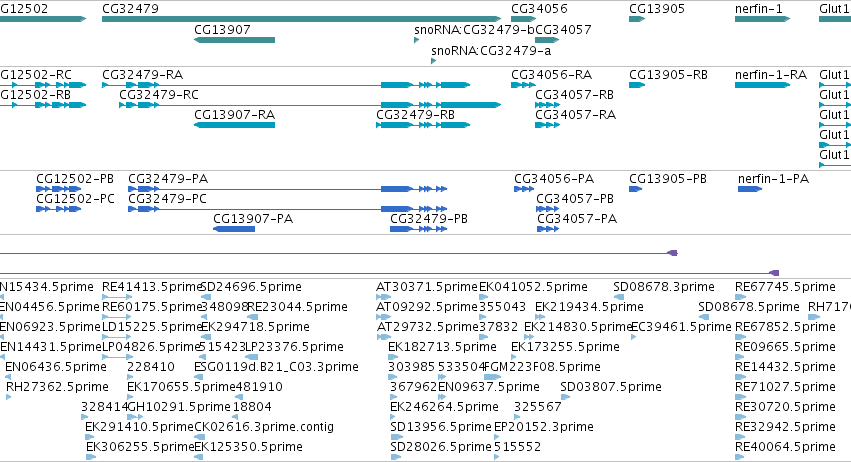851x462 pixels.
Task: Click EST EK041052.5prime
Action: (x=534, y=287)
